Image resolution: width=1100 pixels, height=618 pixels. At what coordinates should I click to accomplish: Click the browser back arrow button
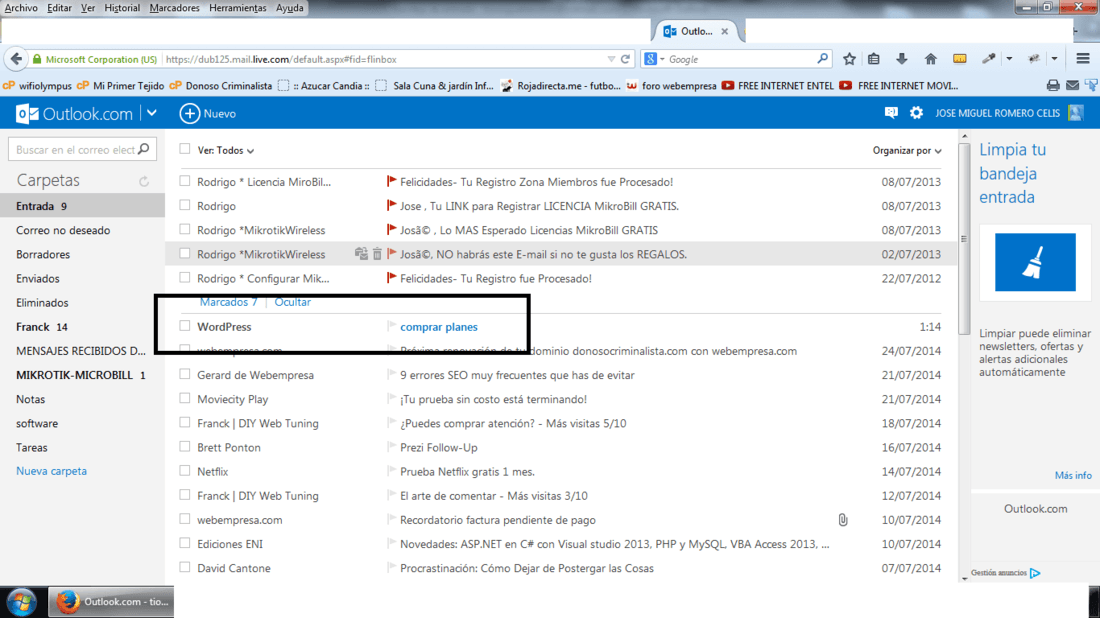point(17,59)
